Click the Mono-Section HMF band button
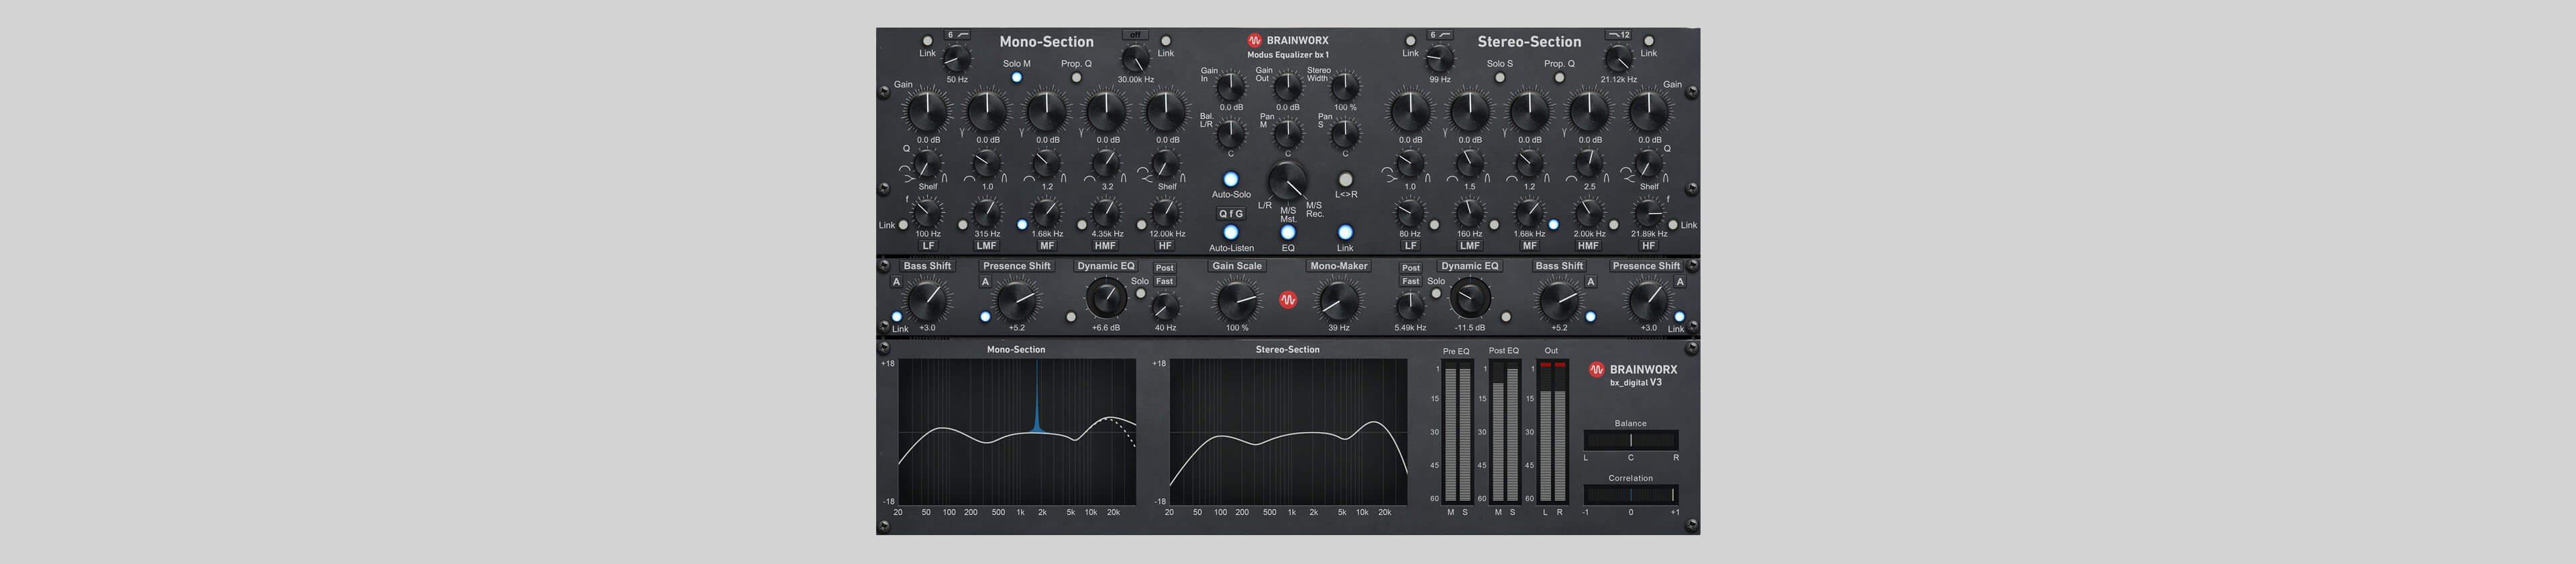 [x=1105, y=246]
